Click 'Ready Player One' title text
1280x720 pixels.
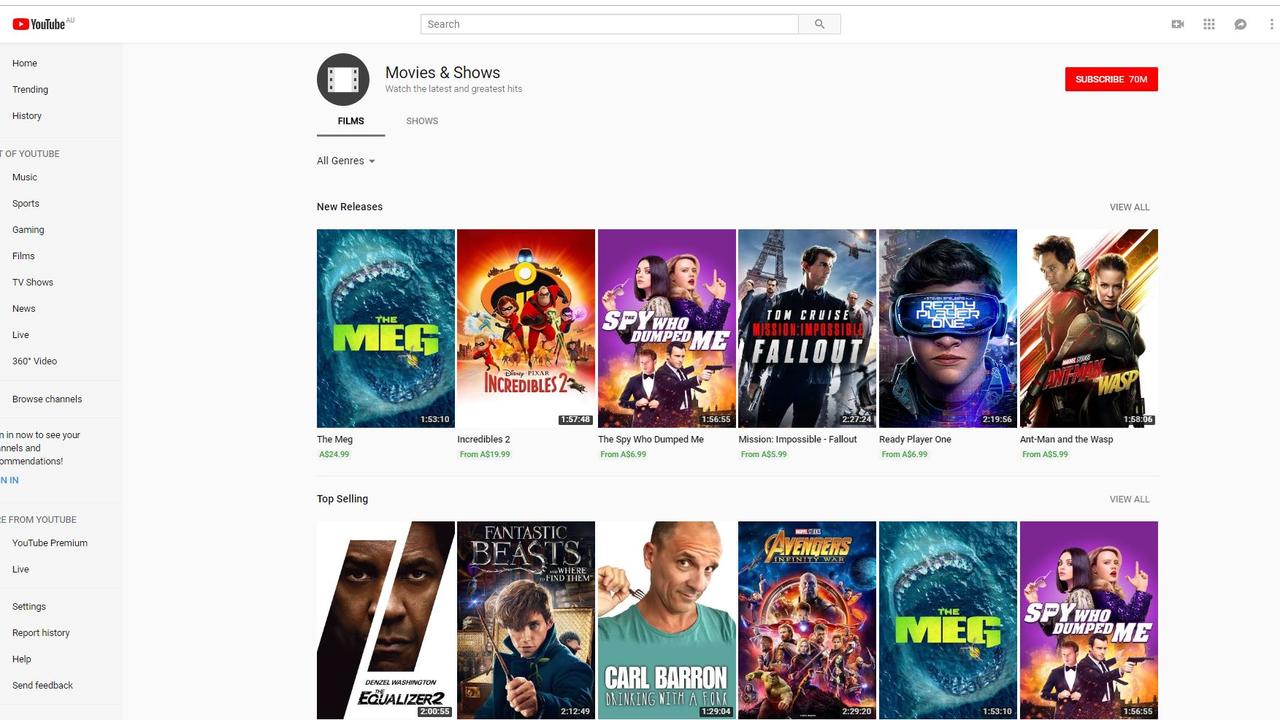coord(915,439)
